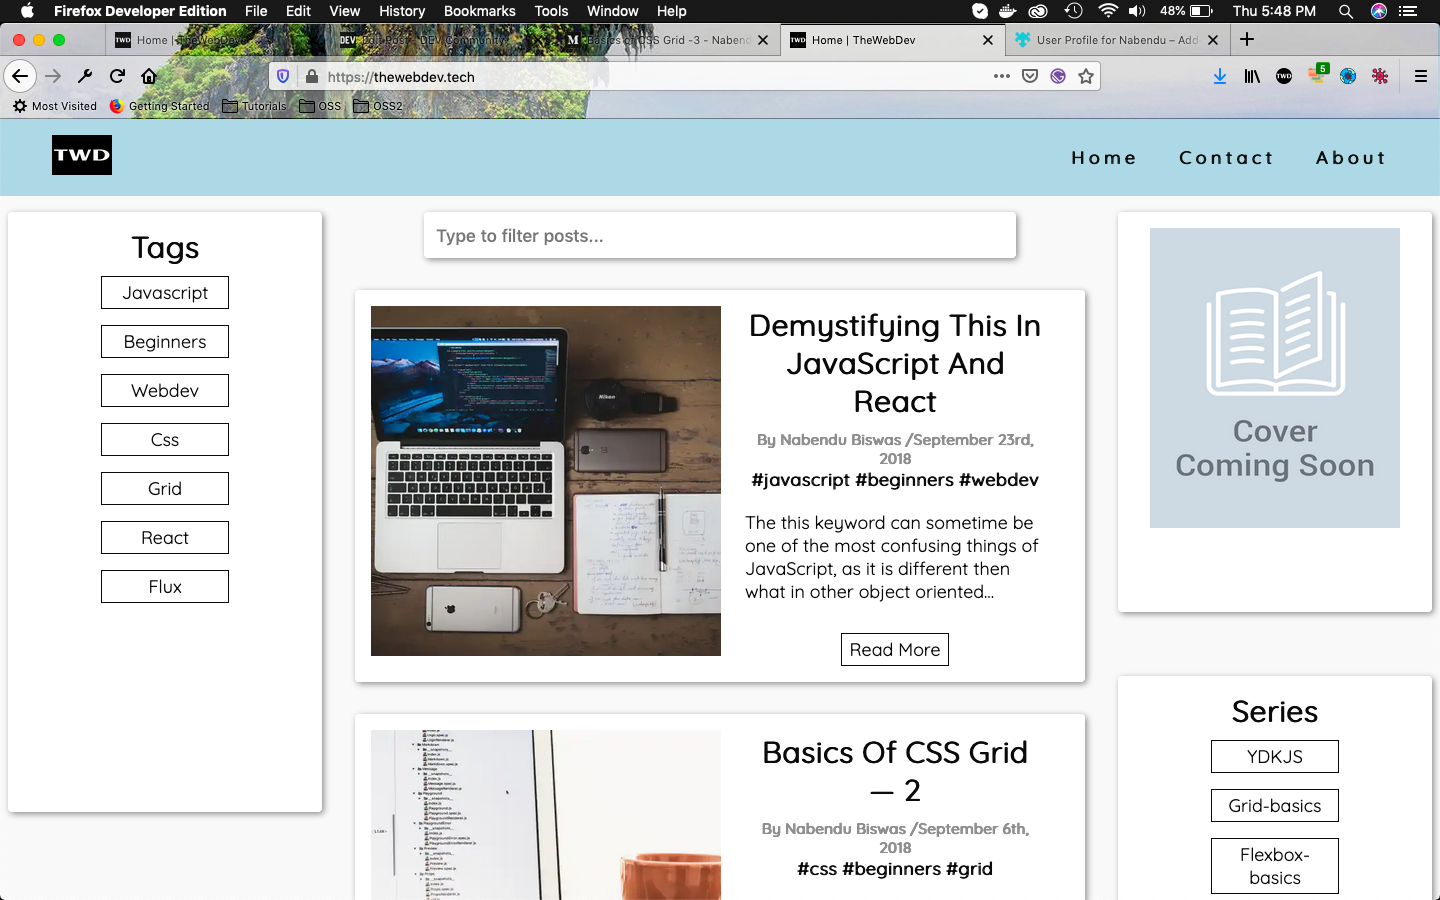Open the laptop desk post thumbnail
The width and height of the screenshot is (1440, 900).
546,481
